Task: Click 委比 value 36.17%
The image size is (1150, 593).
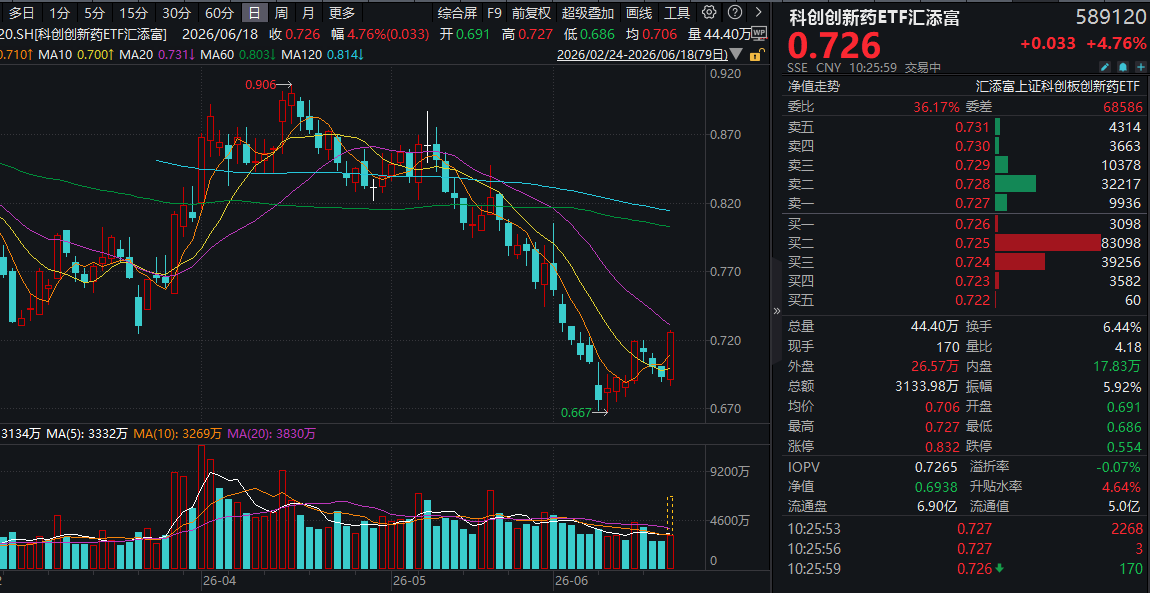Action: coord(936,106)
